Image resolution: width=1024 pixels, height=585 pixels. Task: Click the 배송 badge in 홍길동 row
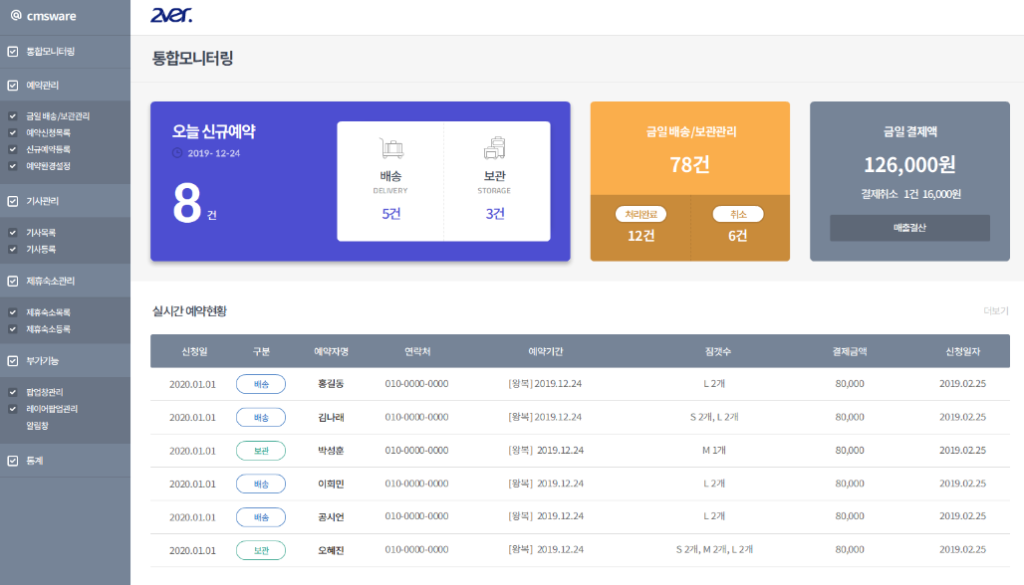tap(261, 384)
